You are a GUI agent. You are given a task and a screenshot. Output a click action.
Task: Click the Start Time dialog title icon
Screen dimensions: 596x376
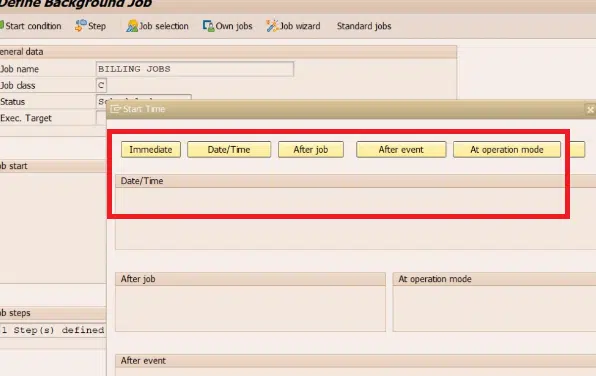115,109
